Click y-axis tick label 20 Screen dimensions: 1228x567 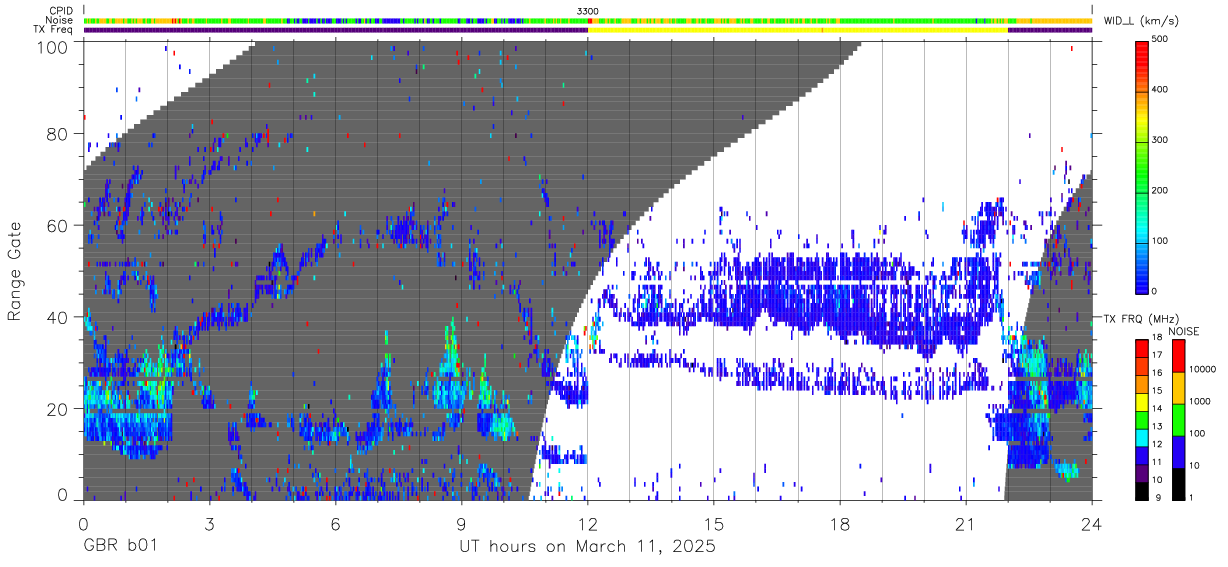[x=58, y=409]
